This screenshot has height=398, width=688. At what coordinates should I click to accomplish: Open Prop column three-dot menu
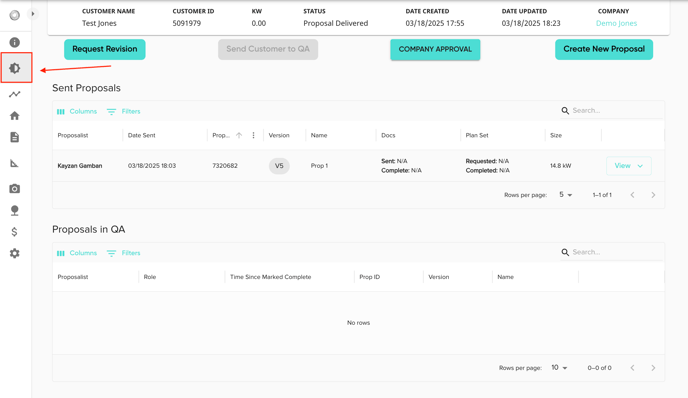pos(253,135)
